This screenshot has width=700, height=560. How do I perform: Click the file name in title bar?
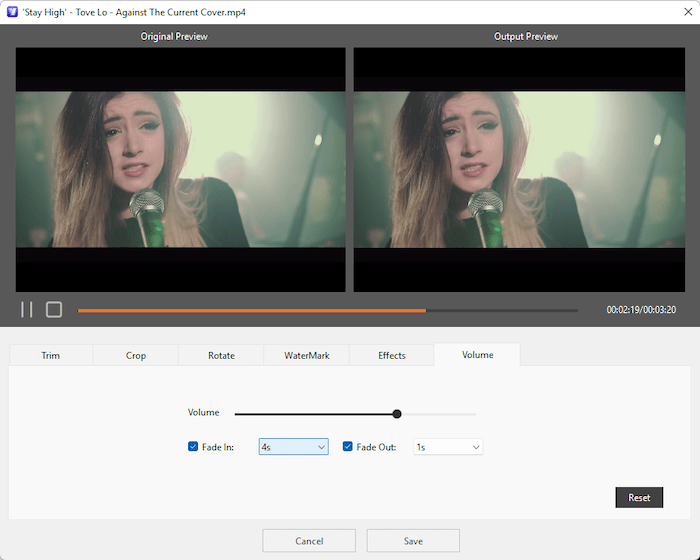(134, 12)
